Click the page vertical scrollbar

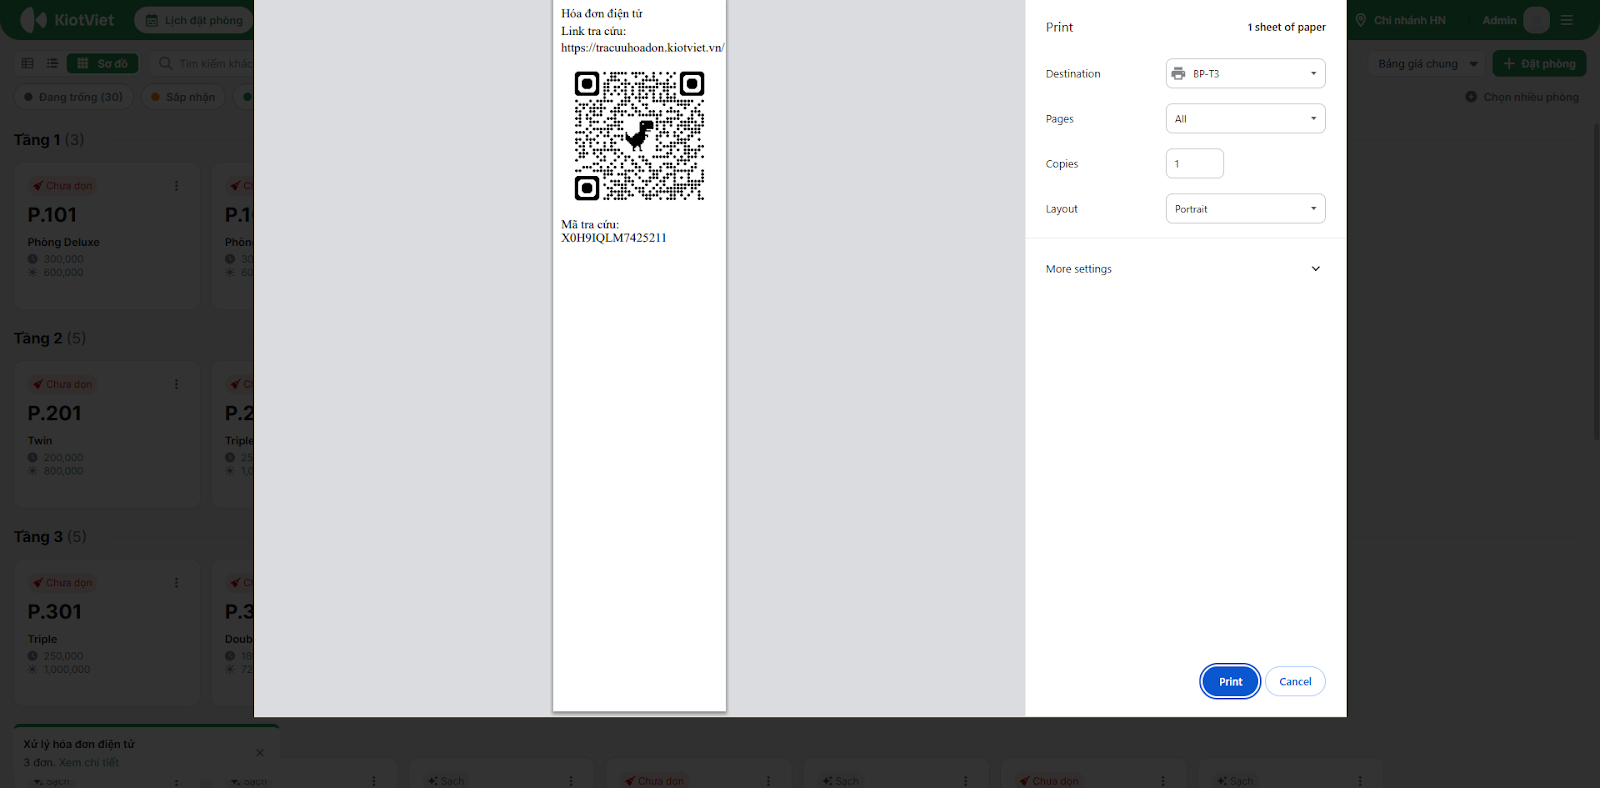tap(1595, 280)
